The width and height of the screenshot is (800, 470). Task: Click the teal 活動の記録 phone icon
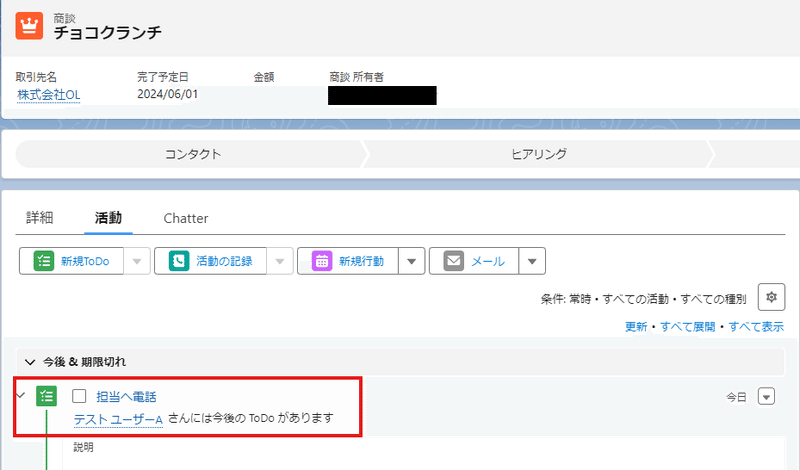coord(179,261)
